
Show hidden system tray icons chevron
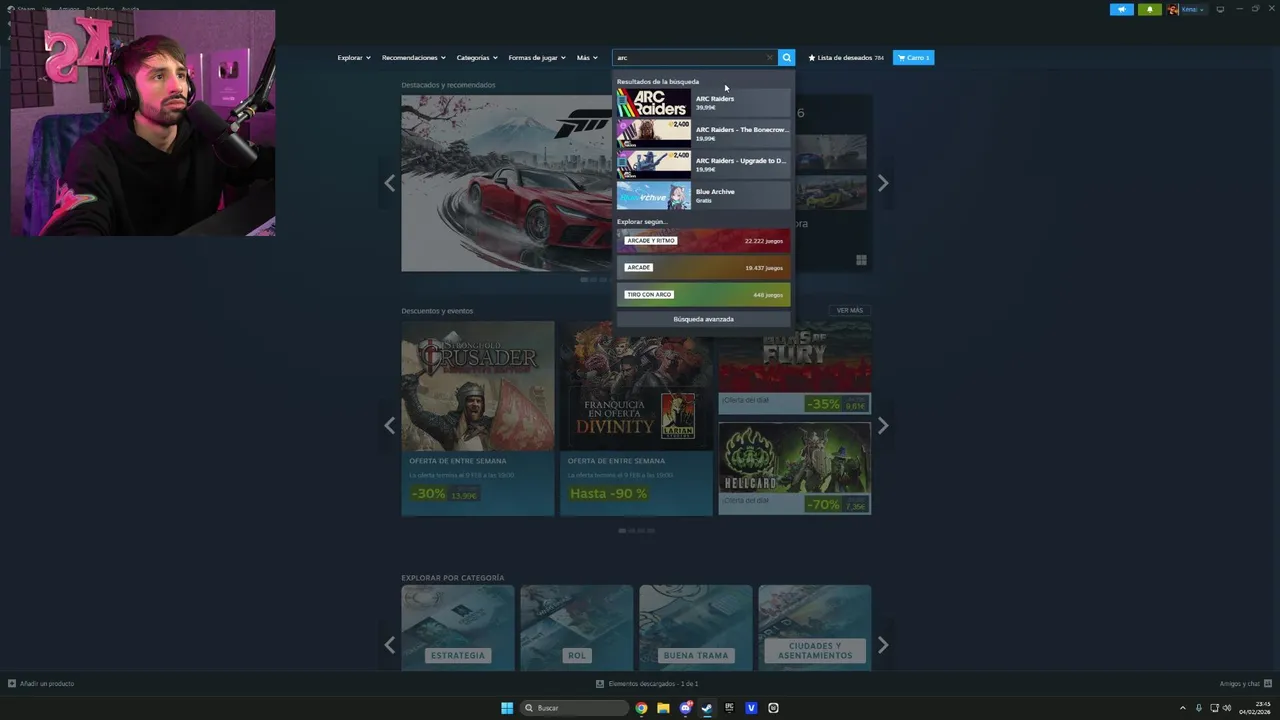1183,708
